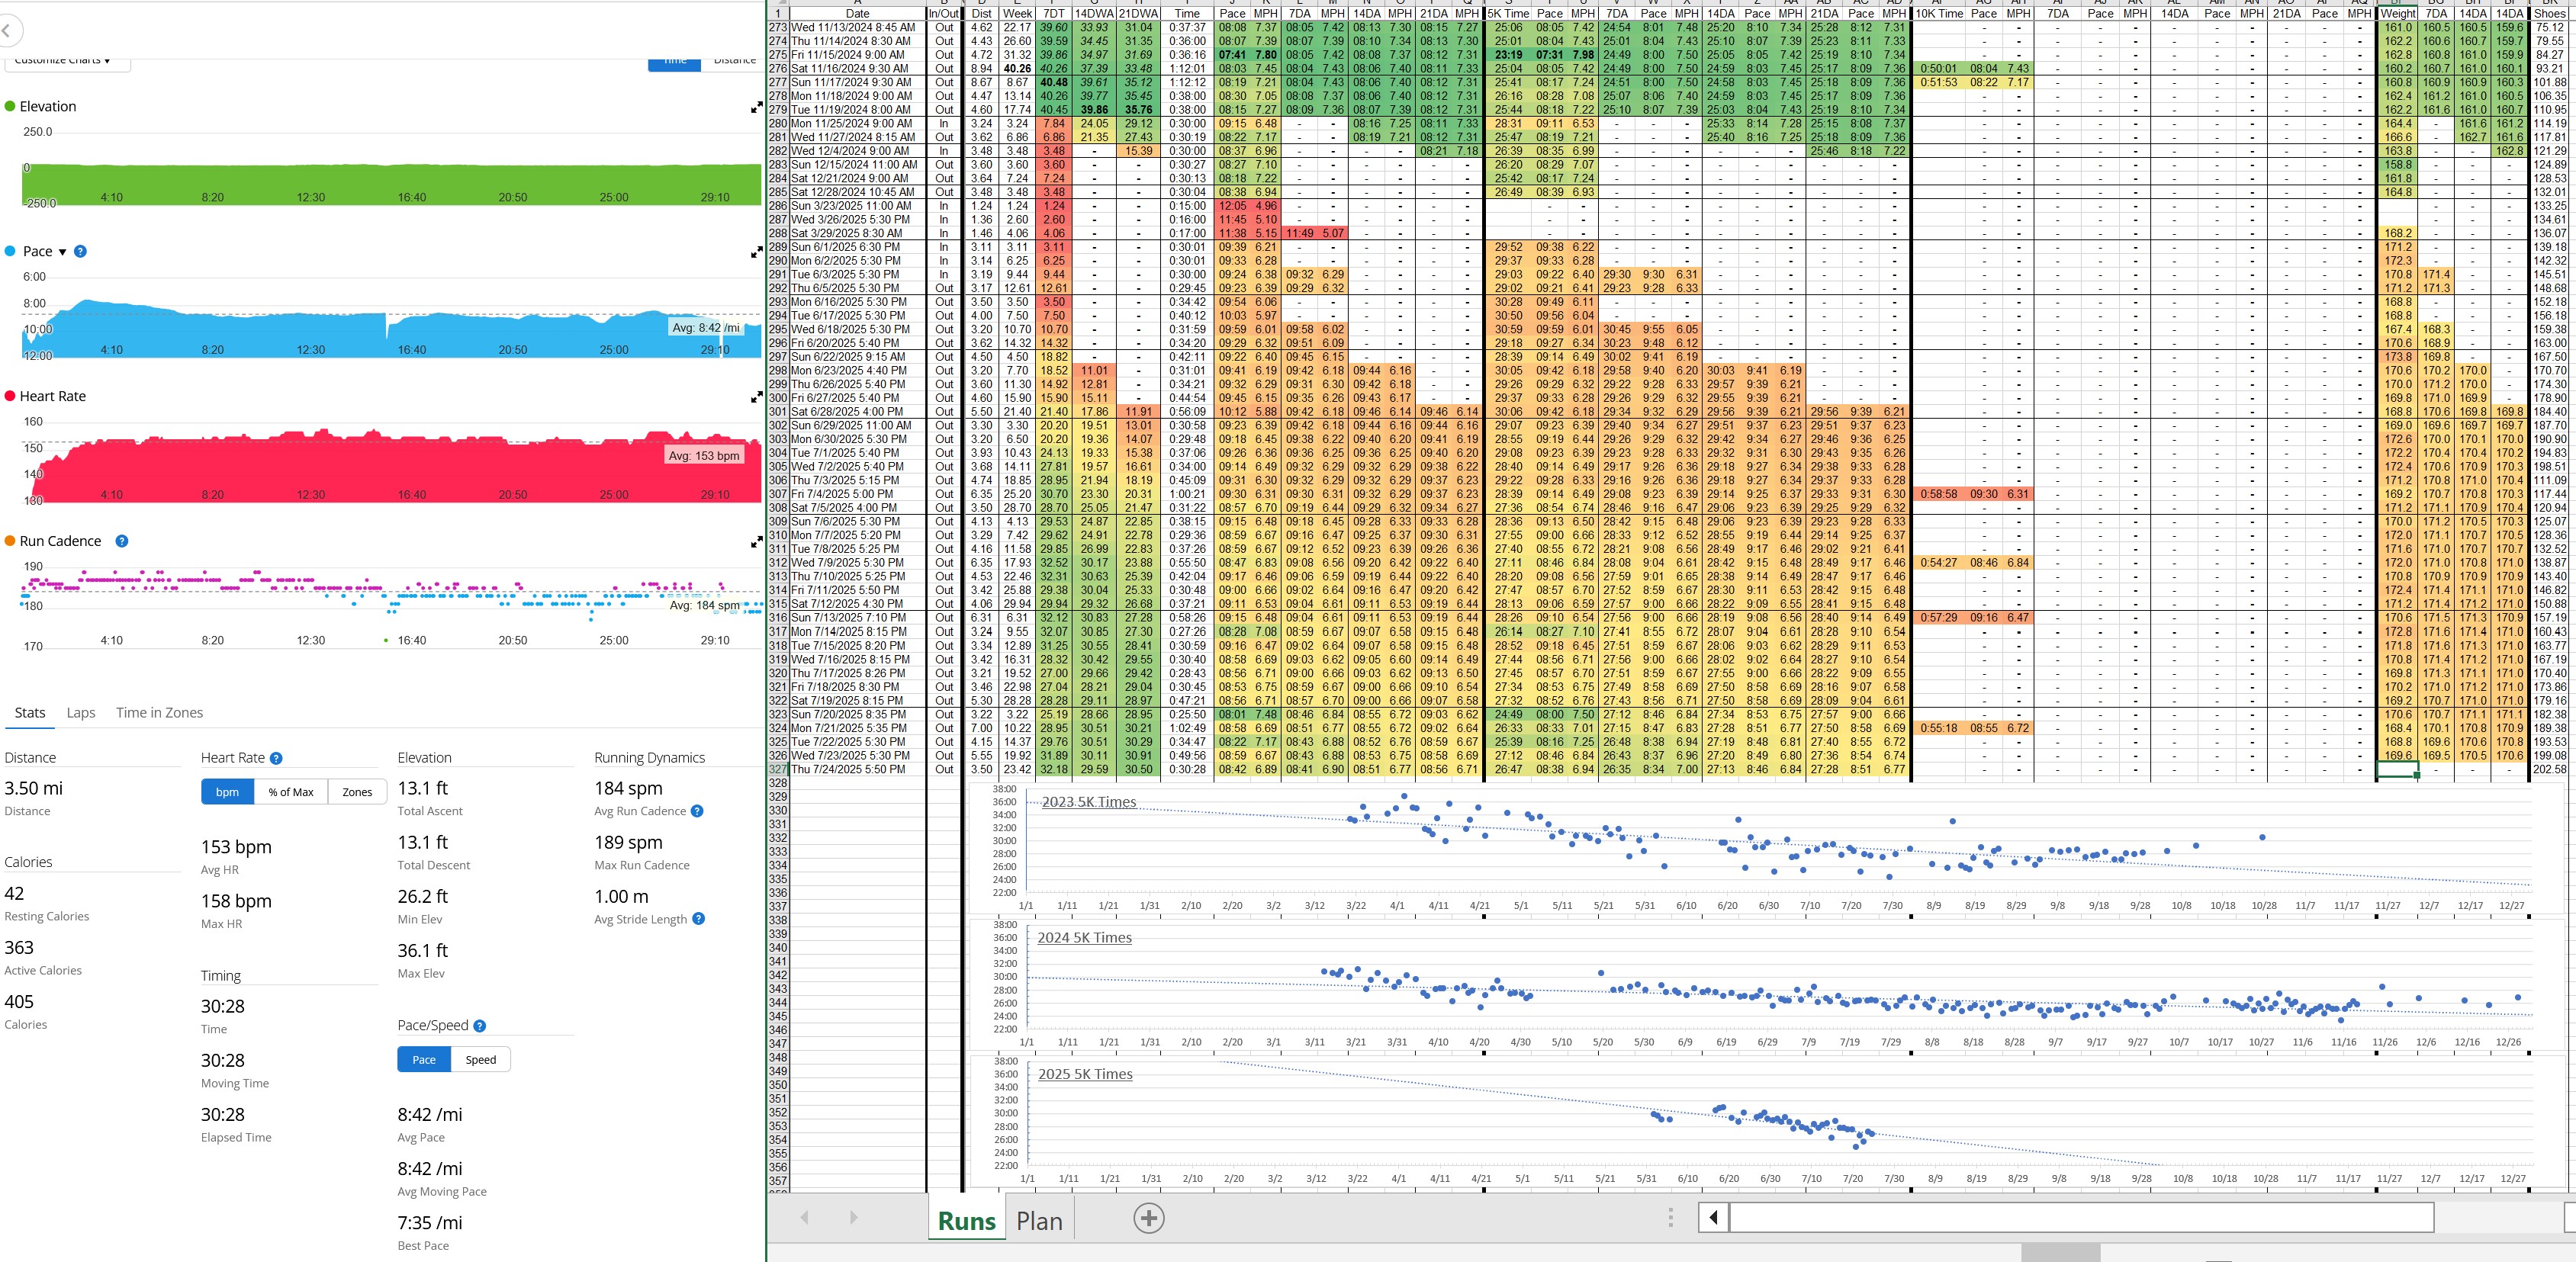Expand the Run Cadence chart to fullscreen
This screenshot has width=2576, height=1262.
[x=756, y=542]
